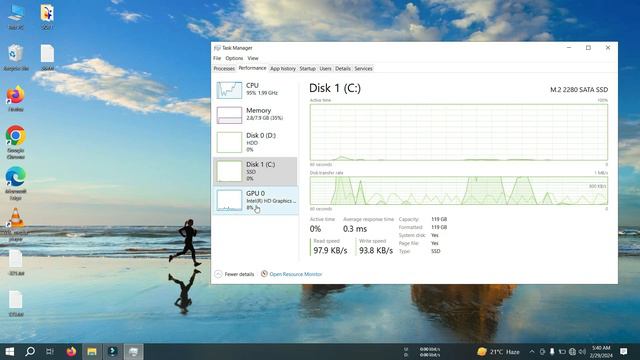
Task: Open Firefox from the taskbar
Action: pyautogui.click(x=71, y=351)
